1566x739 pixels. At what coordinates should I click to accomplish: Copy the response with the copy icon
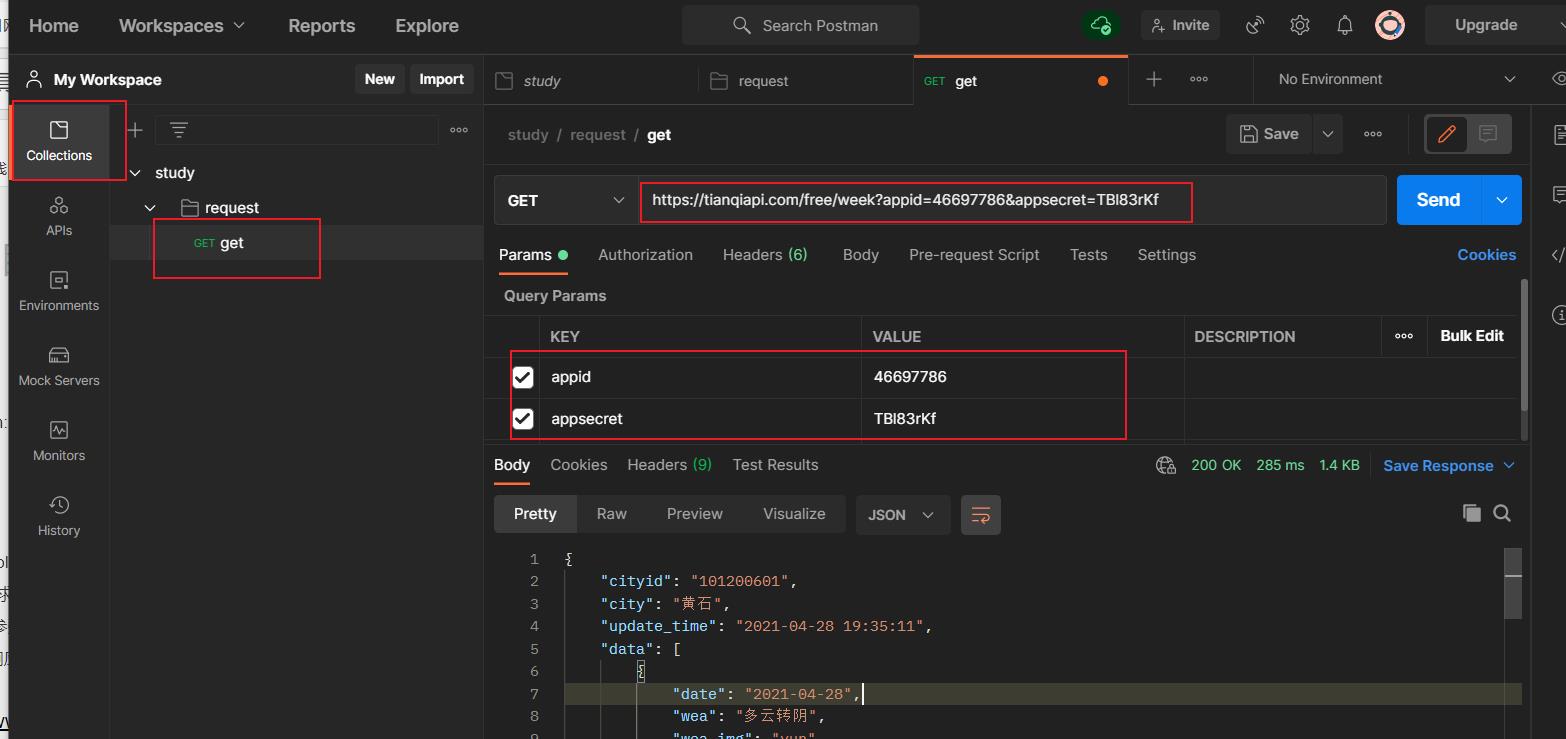point(1471,513)
